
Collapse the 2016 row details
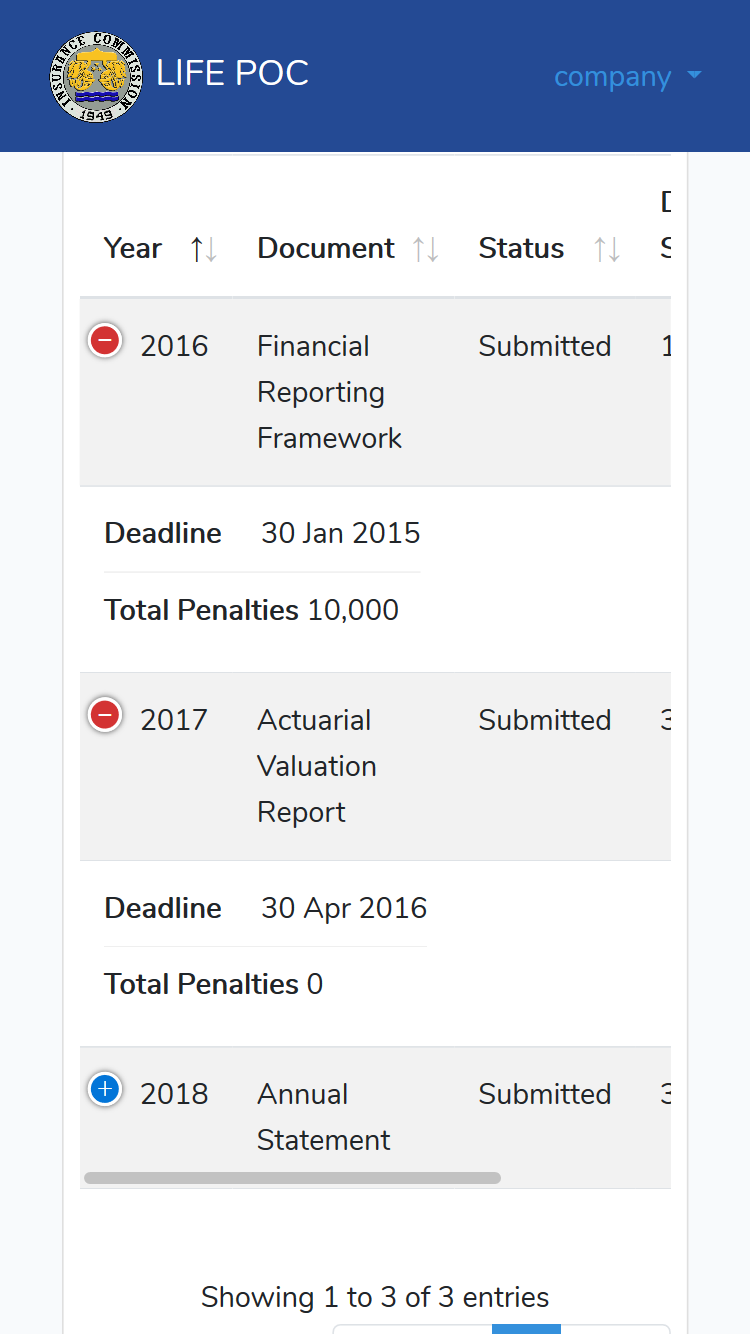pyautogui.click(x=105, y=341)
